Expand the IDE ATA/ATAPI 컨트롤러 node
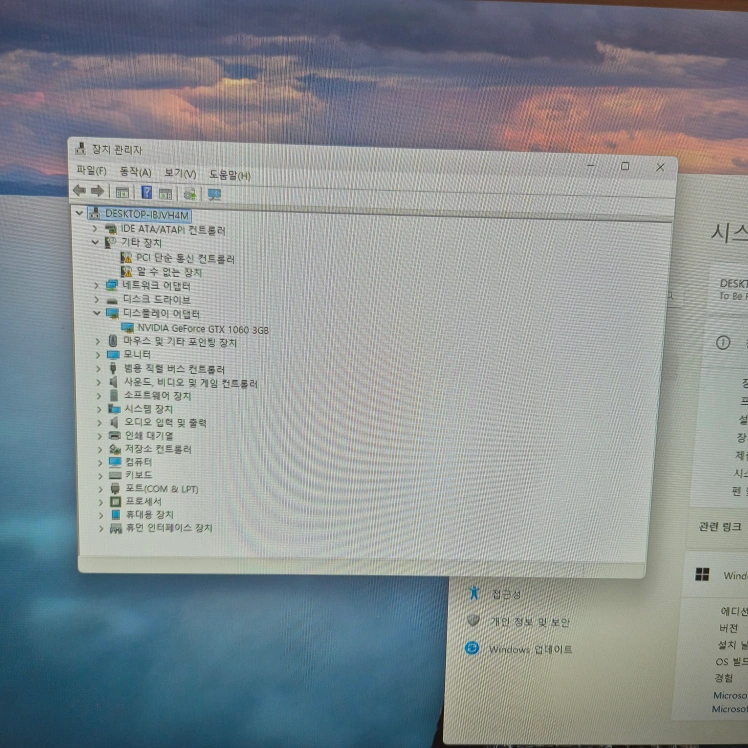This screenshot has width=748, height=748. click(x=94, y=229)
